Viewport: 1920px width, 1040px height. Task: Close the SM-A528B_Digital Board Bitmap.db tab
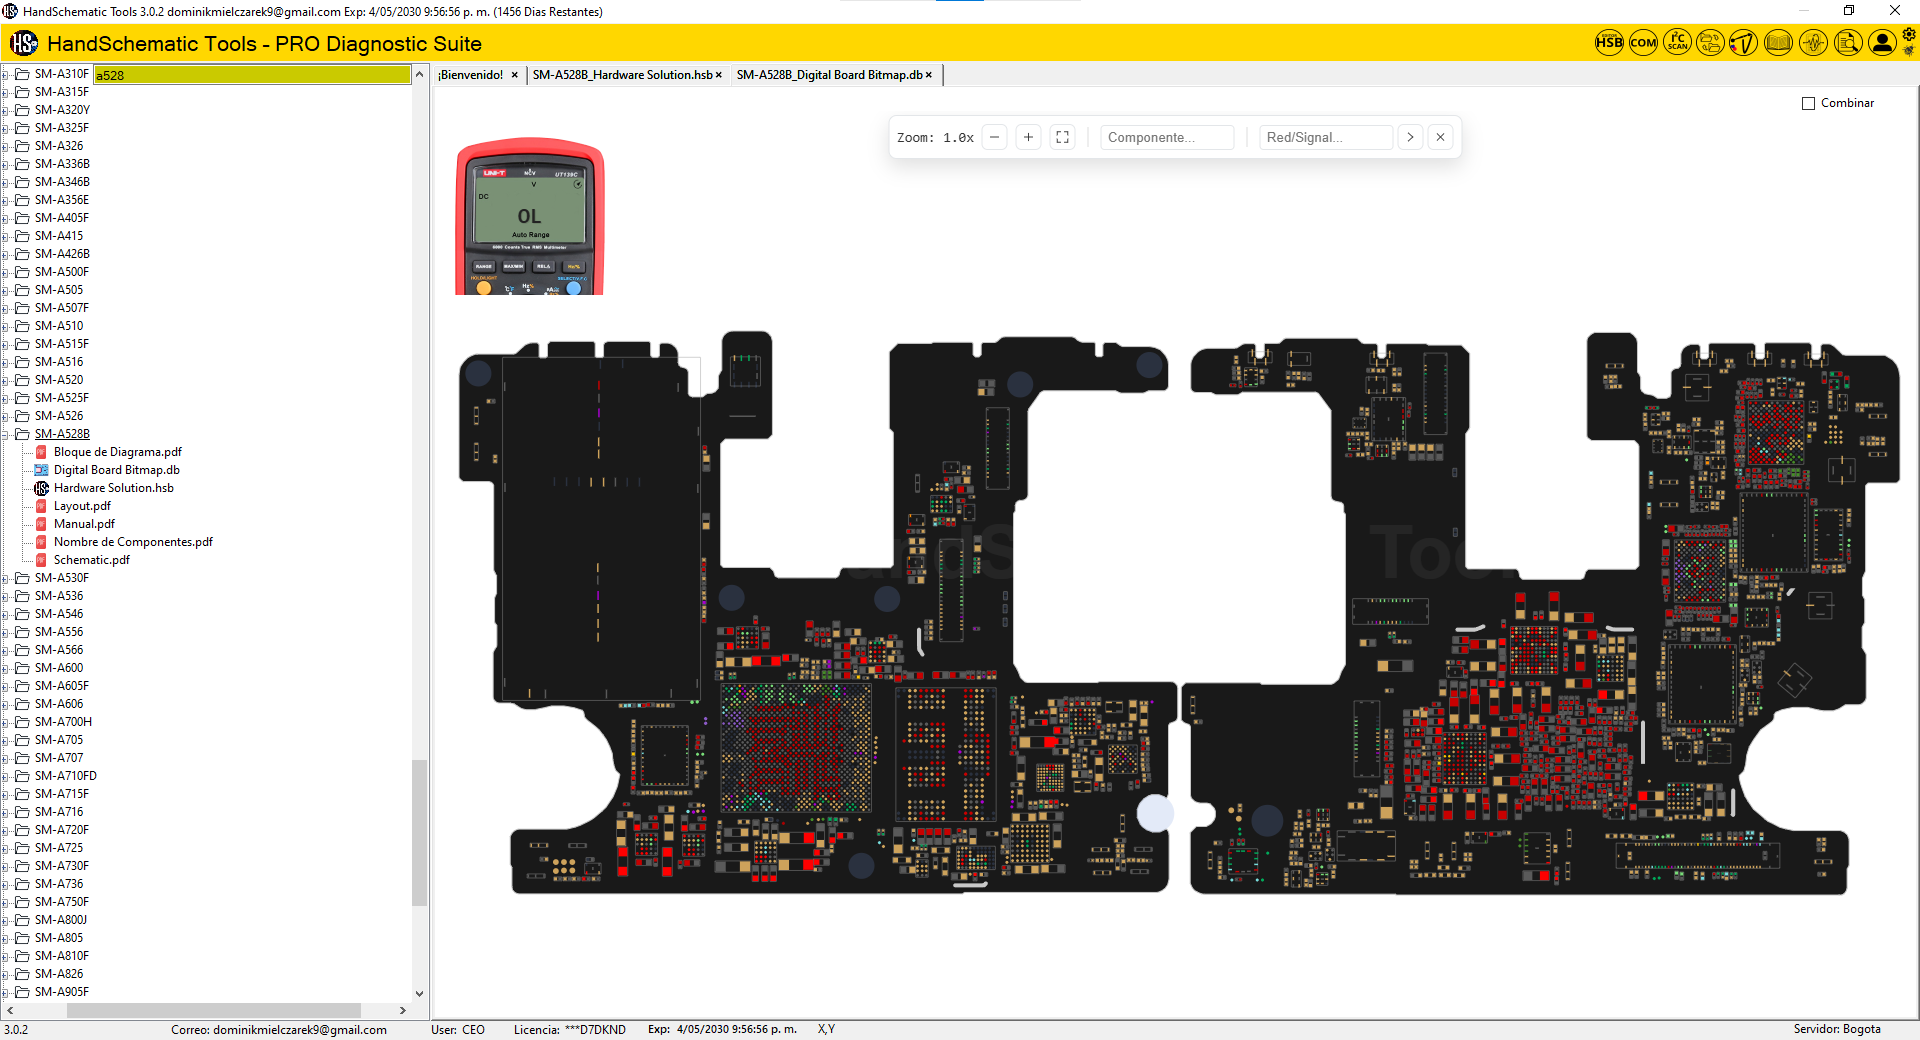tap(929, 75)
